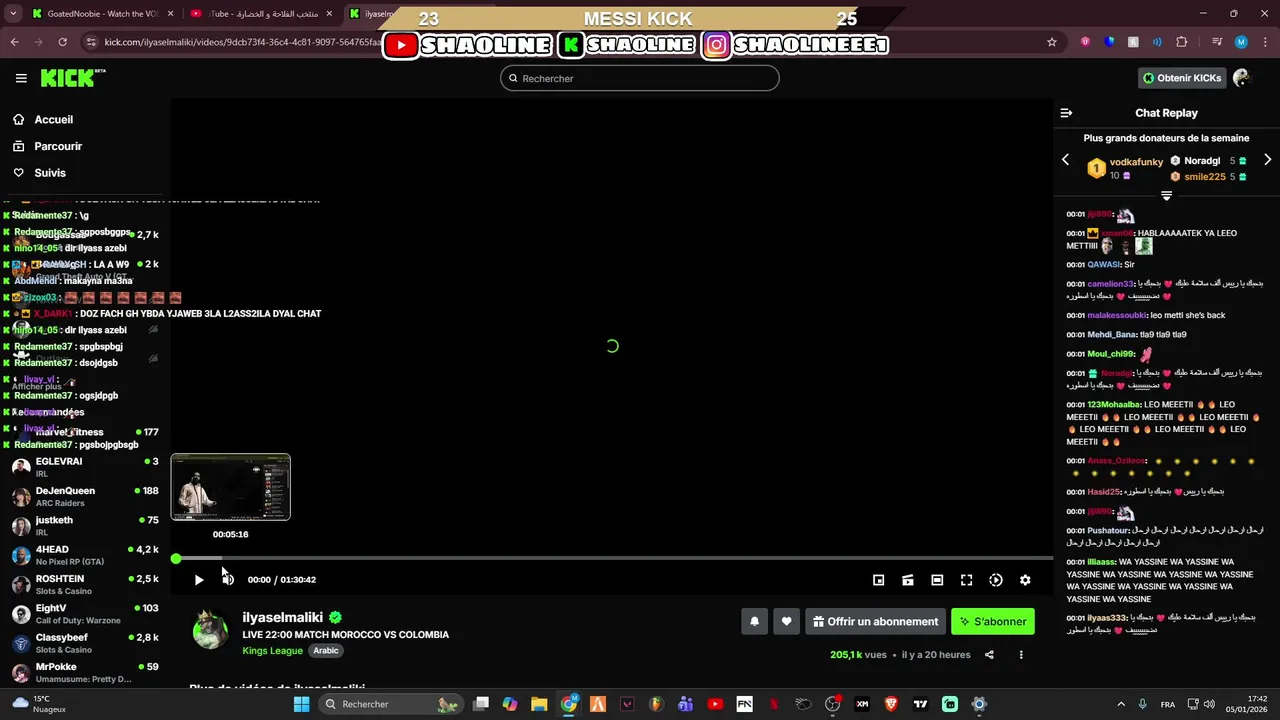The width and height of the screenshot is (1280, 720).
Task: Click the Arabic tag
Action: pyautogui.click(x=326, y=651)
